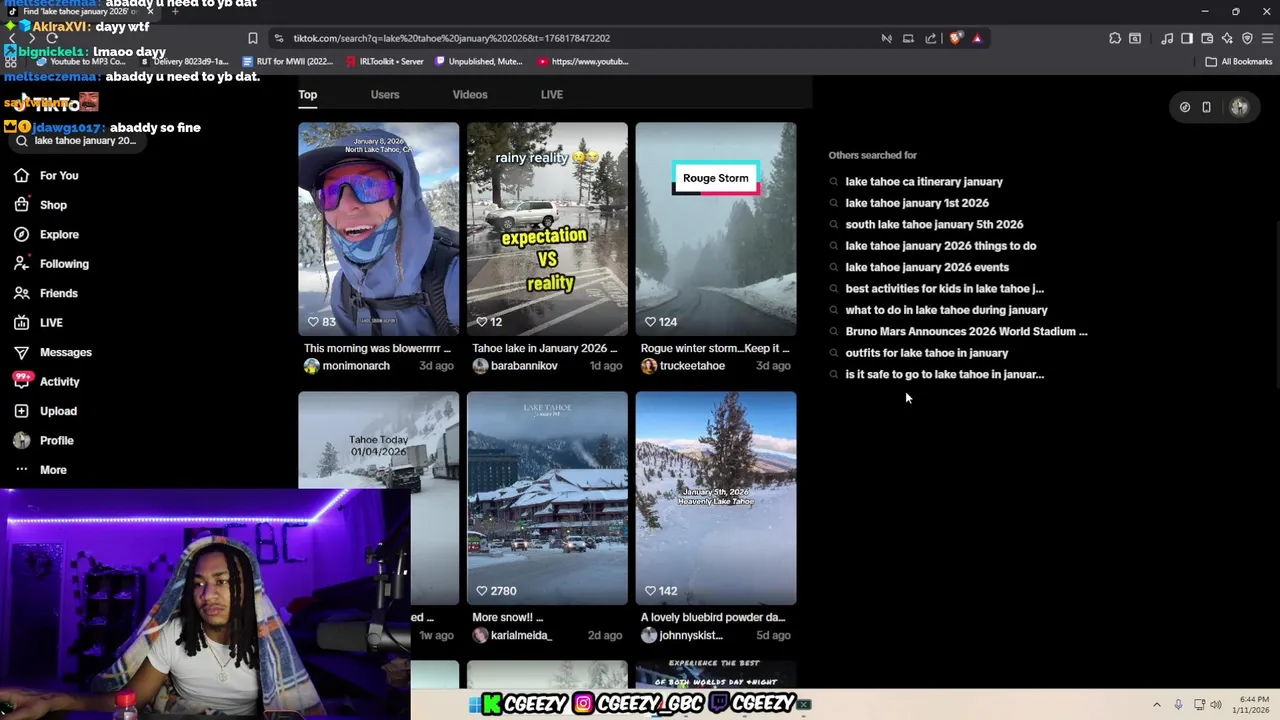Image resolution: width=1280 pixels, height=720 pixels.
Task: Open Profile in TikTok sidebar
Action: point(43,440)
